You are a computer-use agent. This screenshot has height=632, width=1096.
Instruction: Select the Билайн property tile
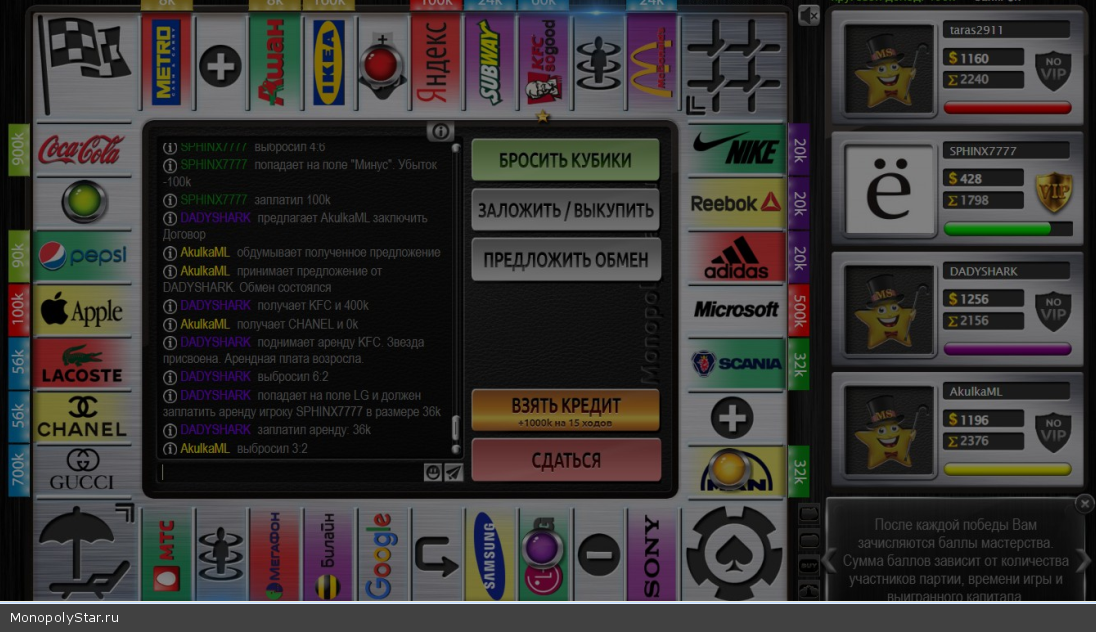pyautogui.click(x=328, y=555)
